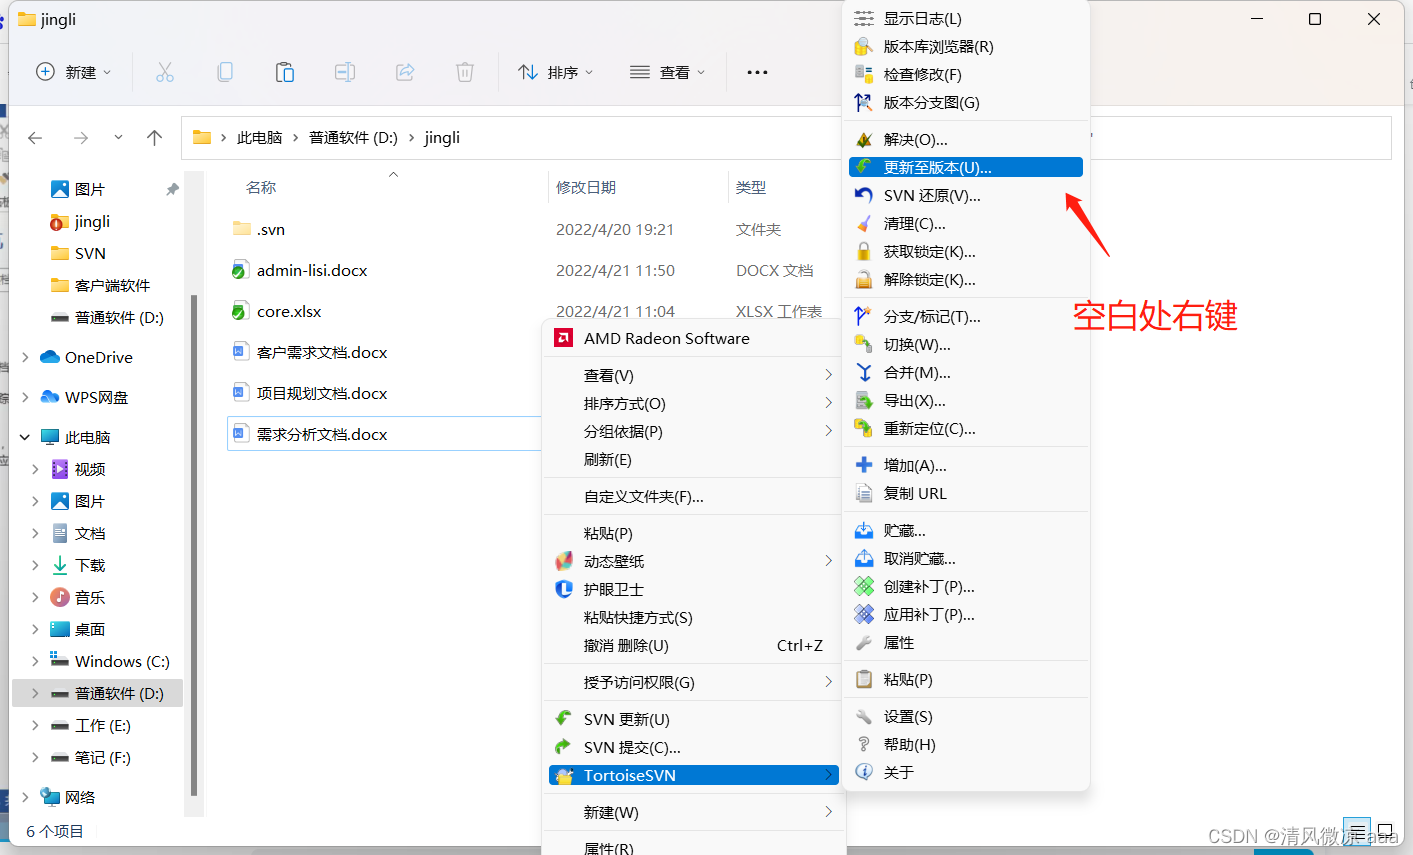The width and height of the screenshot is (1413, 855).
Task: Select the .svn folder
Action: tap(271, 230)
